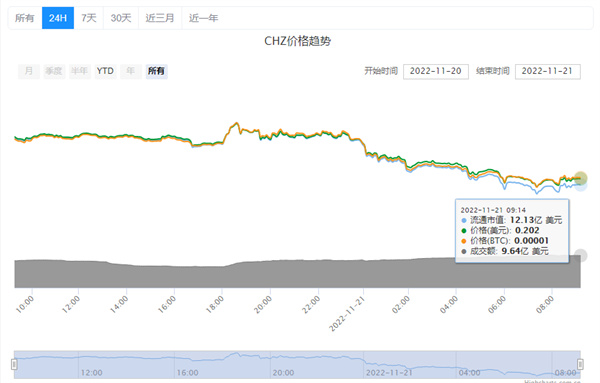
Task: Click the 结束时间 label
Action: coord(493,71)
